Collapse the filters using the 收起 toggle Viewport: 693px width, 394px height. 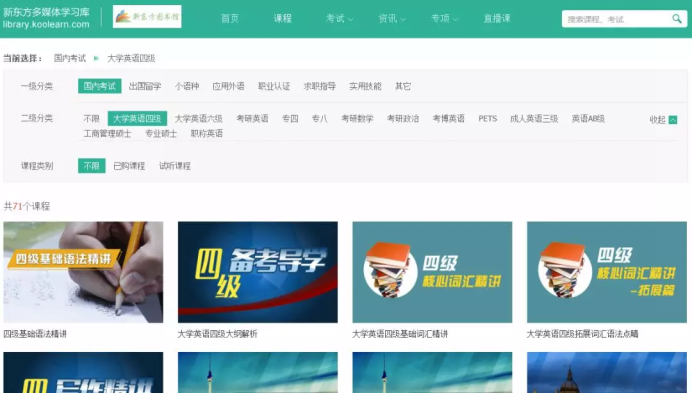[663, 119]
